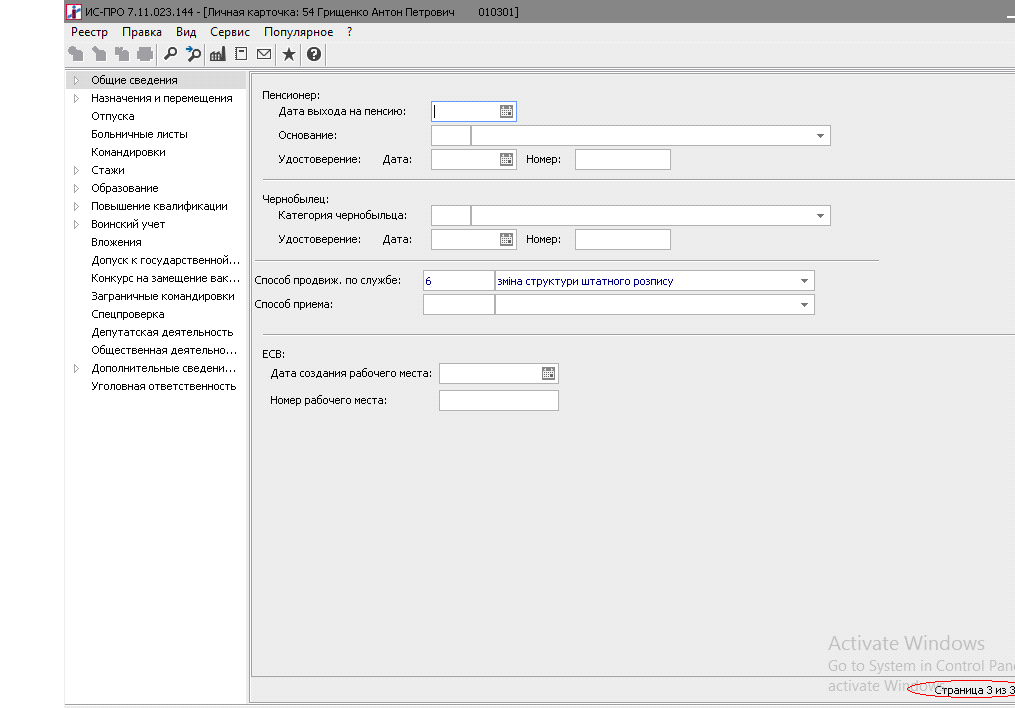Open the Способ приема dropdown arrow
This screenshot has width=1015, height=708.
click(804, 305)
